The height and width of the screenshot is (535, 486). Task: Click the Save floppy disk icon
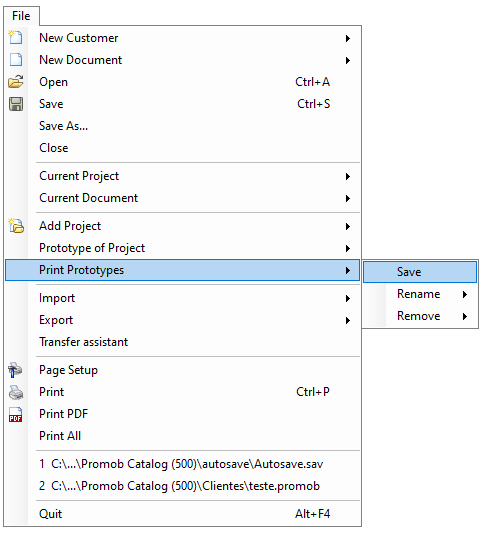point(16,104)
